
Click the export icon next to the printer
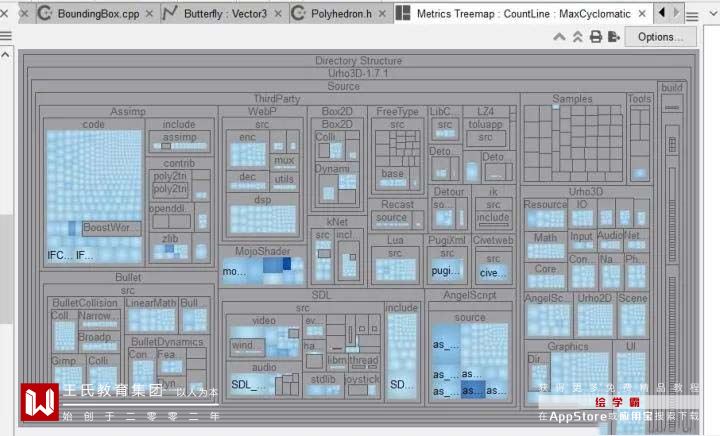point(614,37)
